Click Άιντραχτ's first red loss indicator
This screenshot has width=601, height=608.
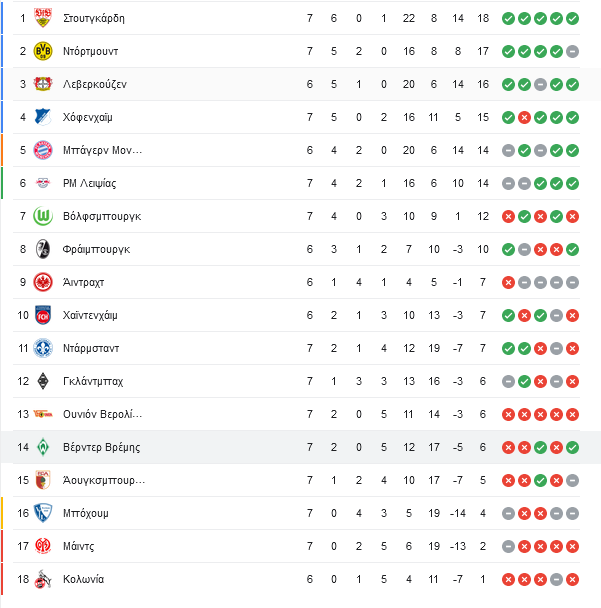click(x=508, y=282)
